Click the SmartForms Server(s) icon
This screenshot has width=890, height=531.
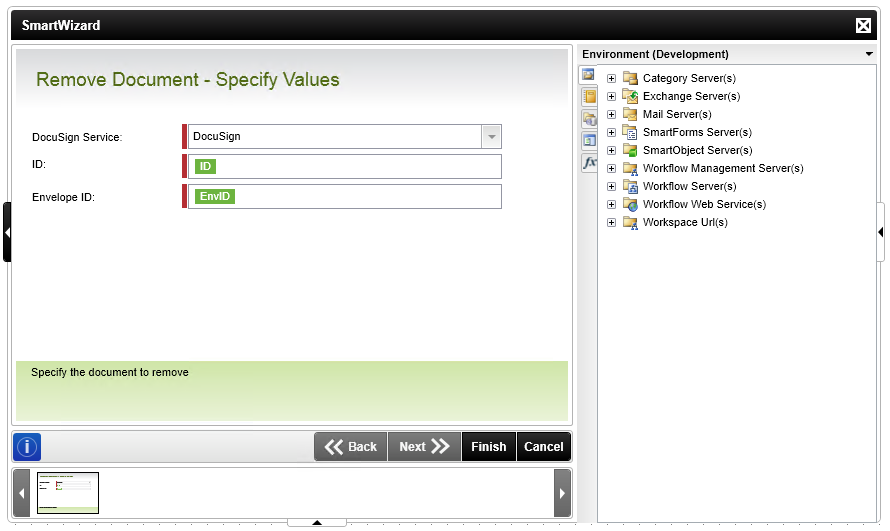pos(630,132)
